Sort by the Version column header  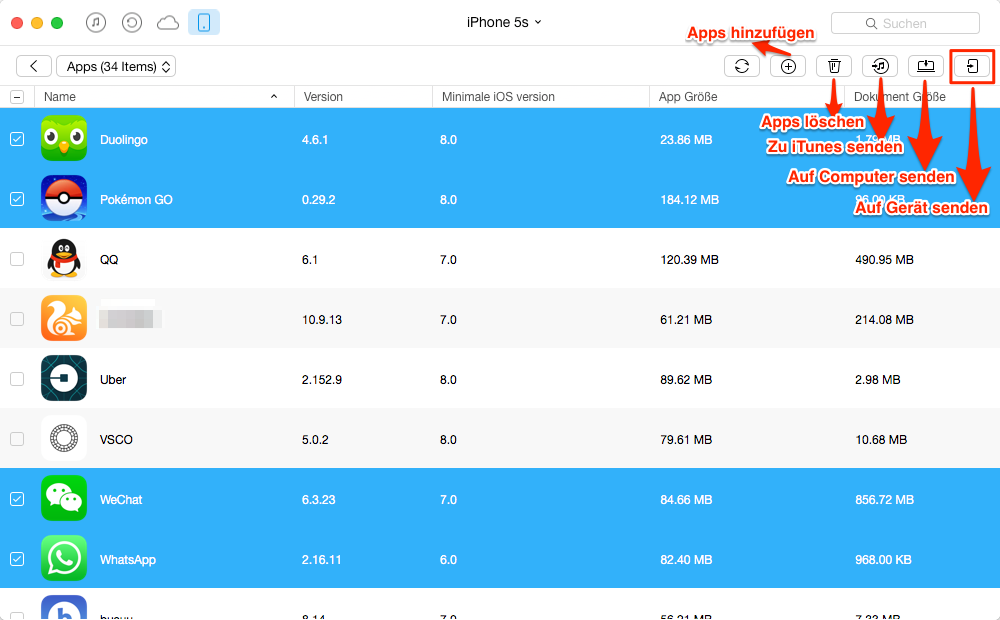coord(363,97)
